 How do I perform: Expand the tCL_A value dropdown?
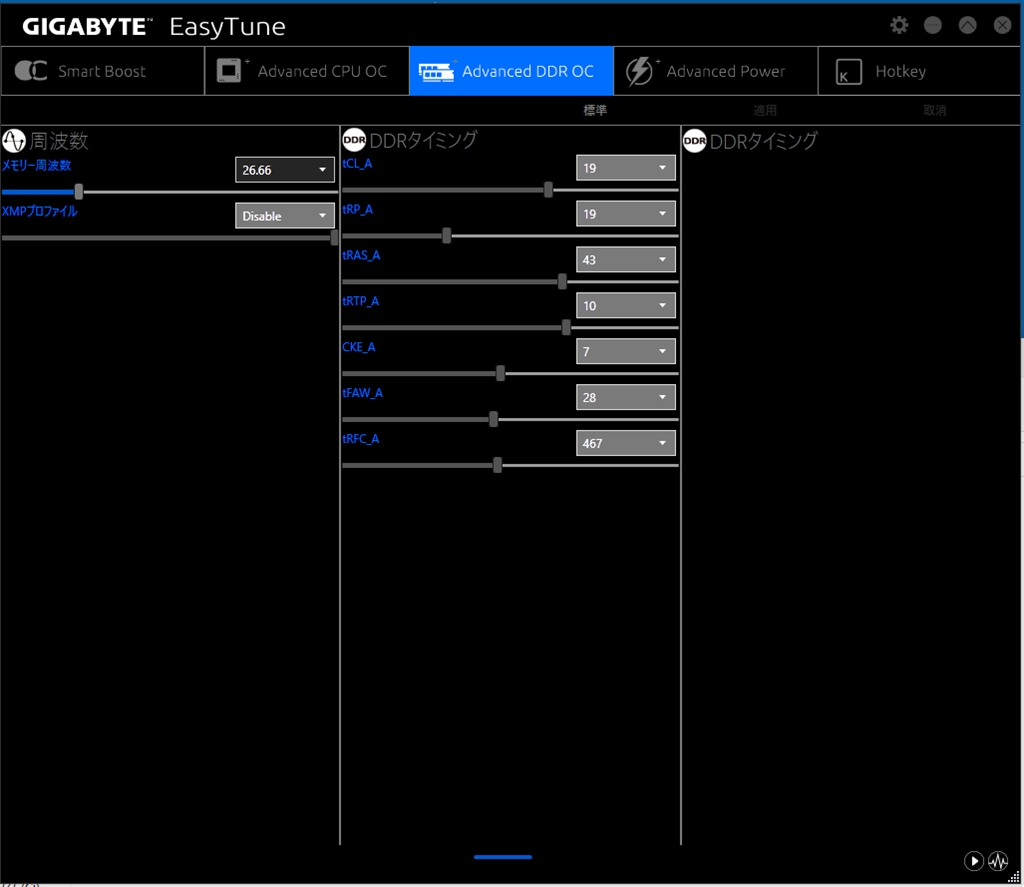[626, 168]
